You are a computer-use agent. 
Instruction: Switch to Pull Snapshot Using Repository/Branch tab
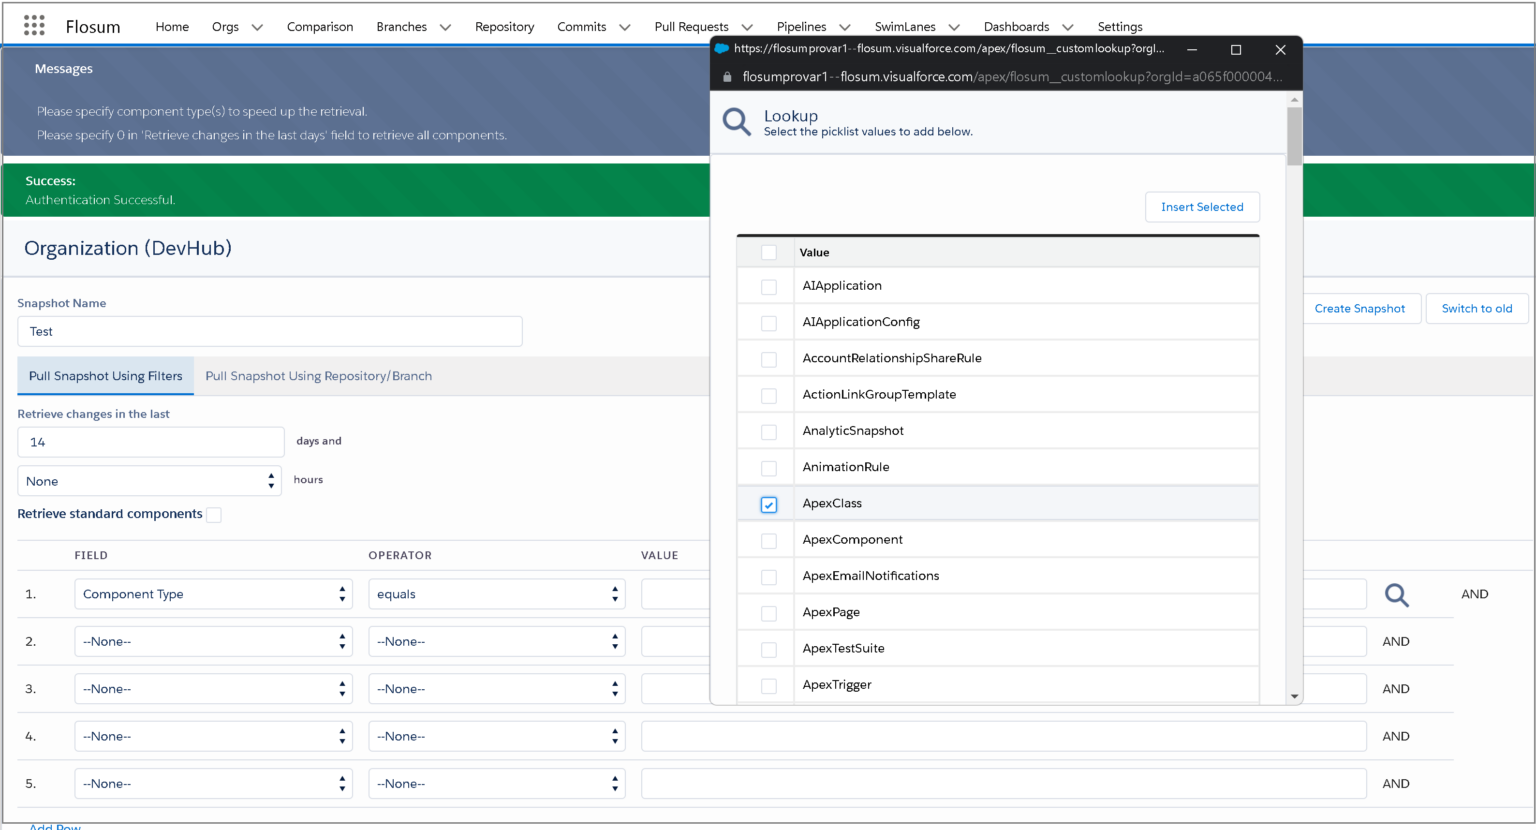tap(318, 375)
